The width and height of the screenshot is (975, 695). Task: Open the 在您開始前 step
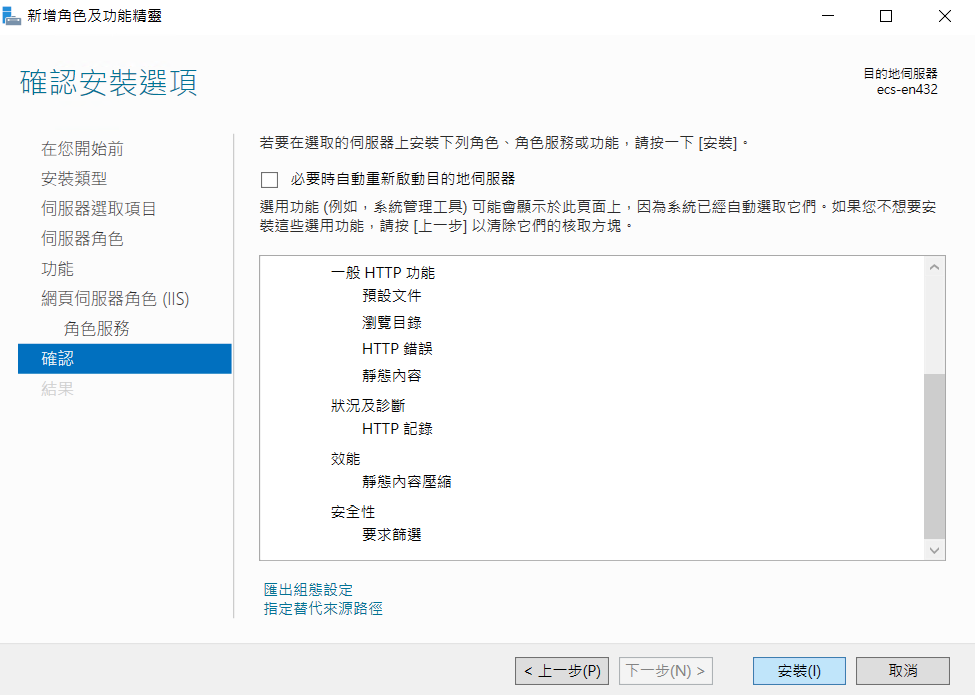tap(82, 149)
